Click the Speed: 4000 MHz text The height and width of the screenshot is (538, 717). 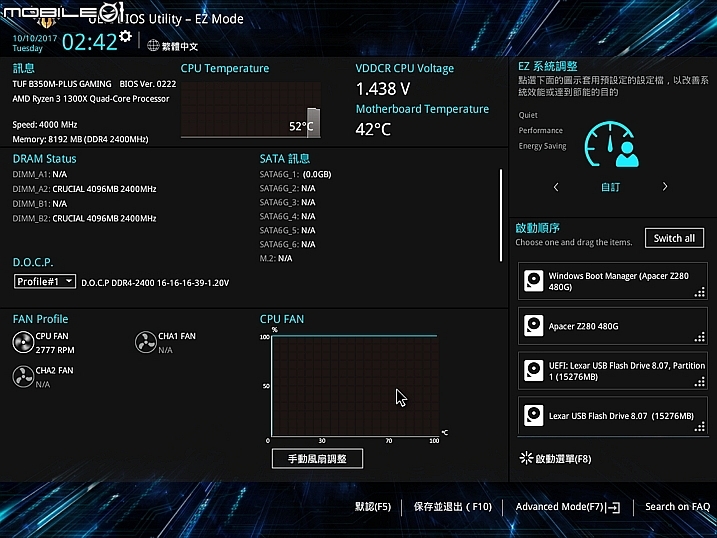click(x=45, y=124)
